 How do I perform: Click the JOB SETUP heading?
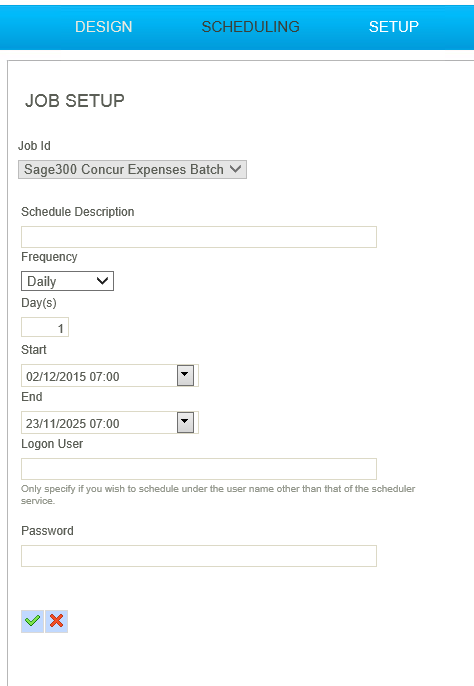[75, 101]
